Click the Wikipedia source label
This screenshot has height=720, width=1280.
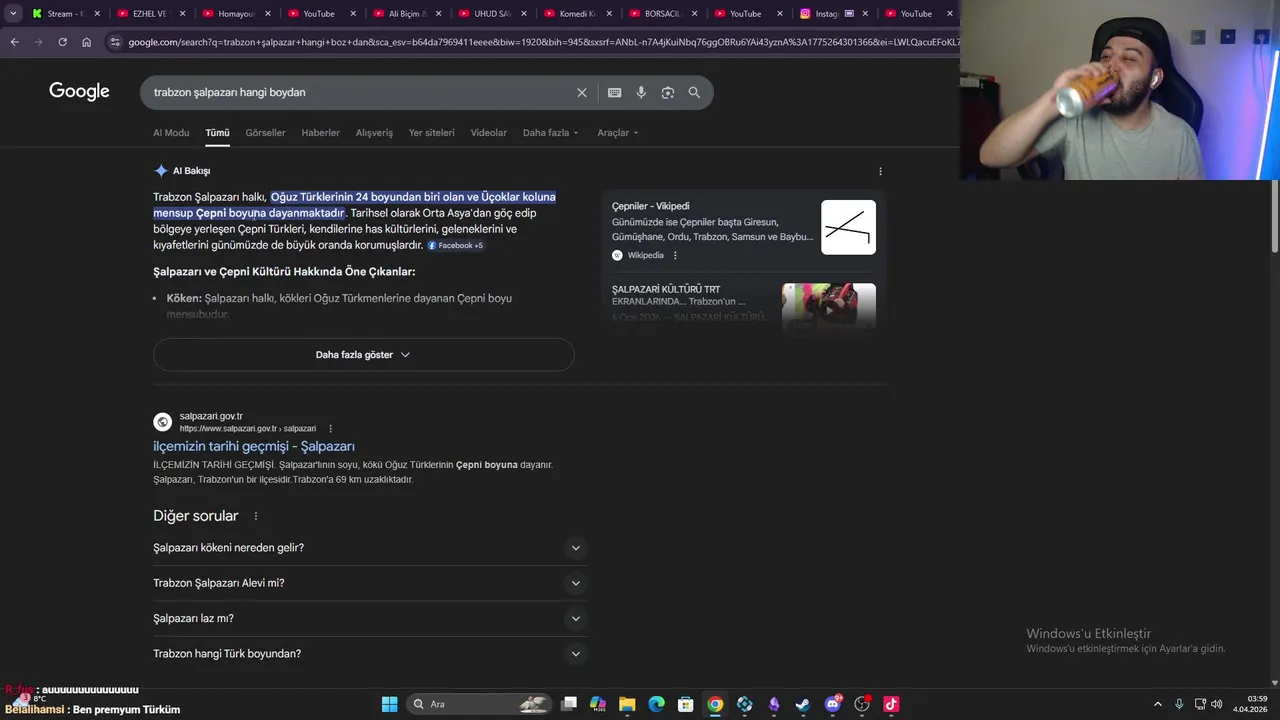[645, 255]
